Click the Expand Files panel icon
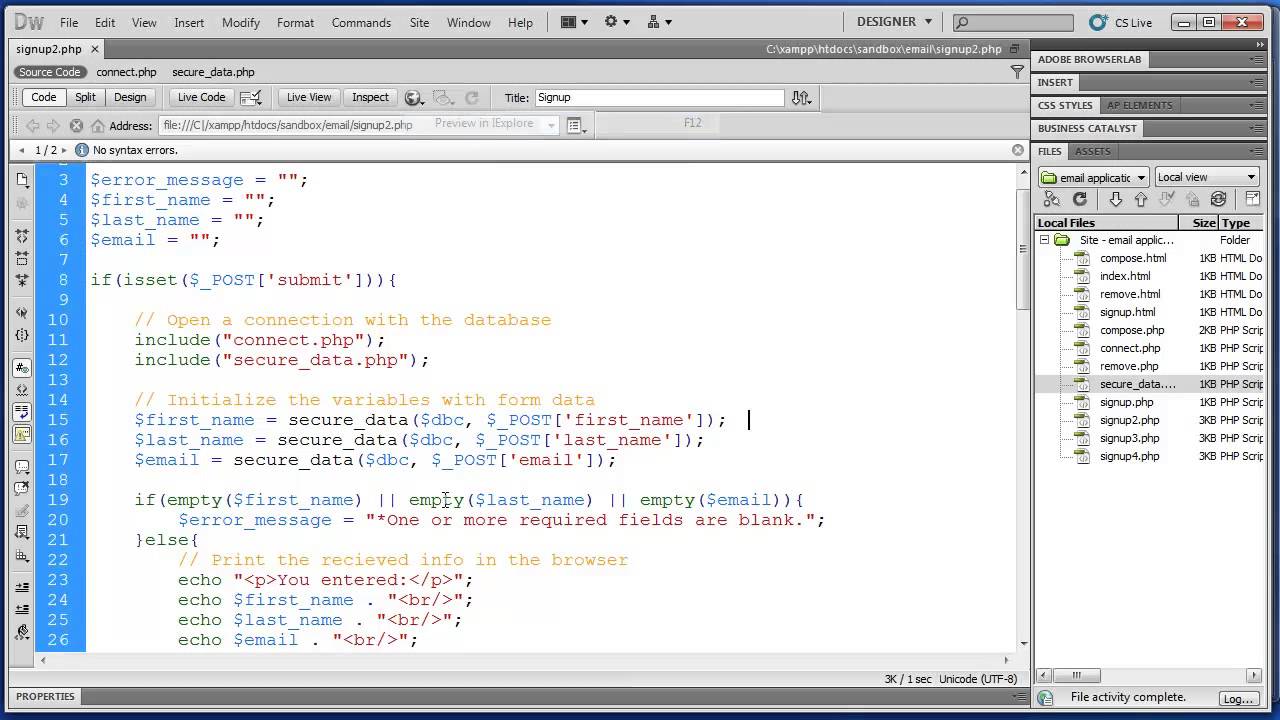Image resolution: width=1280 pixels, height=720 pixels. coord(1252,199)
